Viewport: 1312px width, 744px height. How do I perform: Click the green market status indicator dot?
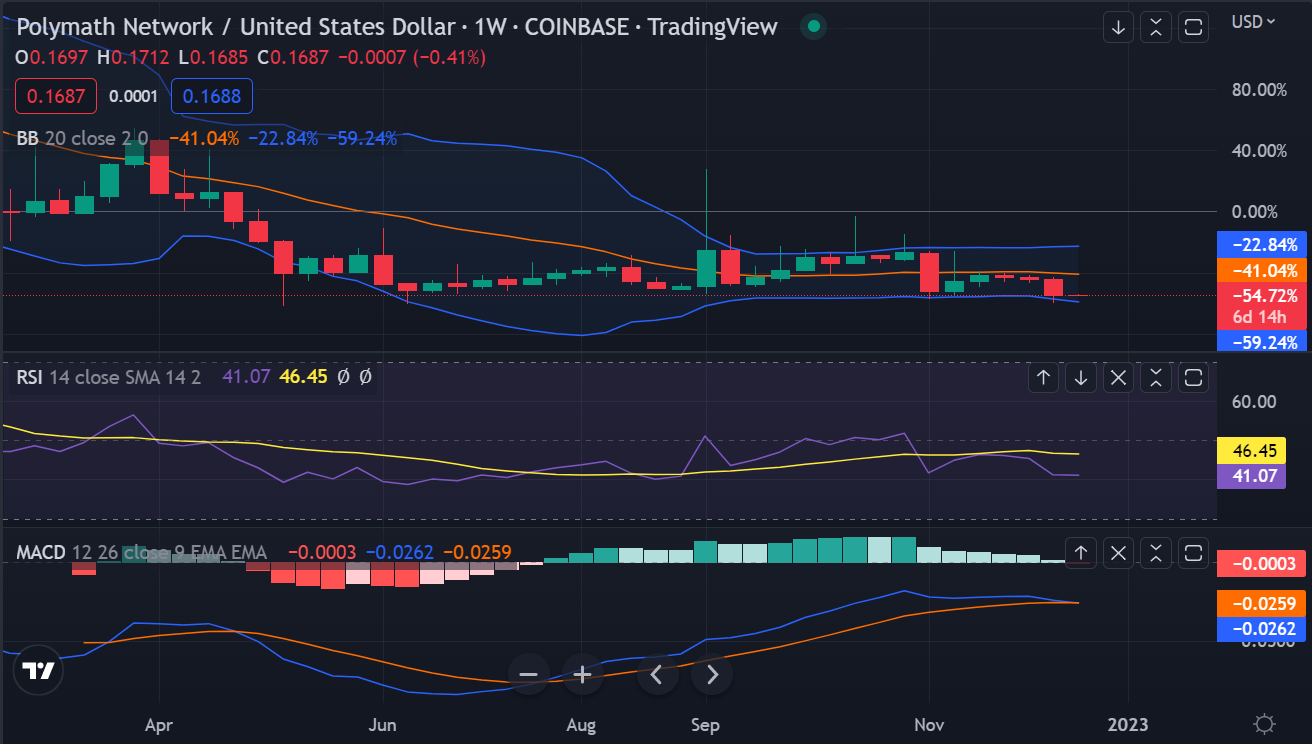point(814,27)
